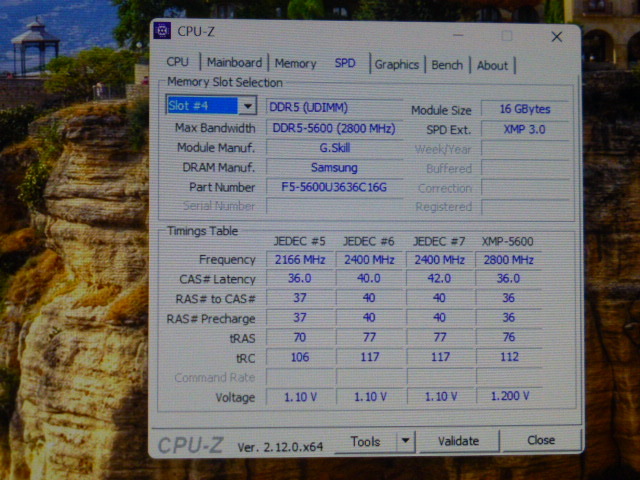Select the XMP tRC value 112
Viewport: 640px width, 480px height.
tap(509, 357)
